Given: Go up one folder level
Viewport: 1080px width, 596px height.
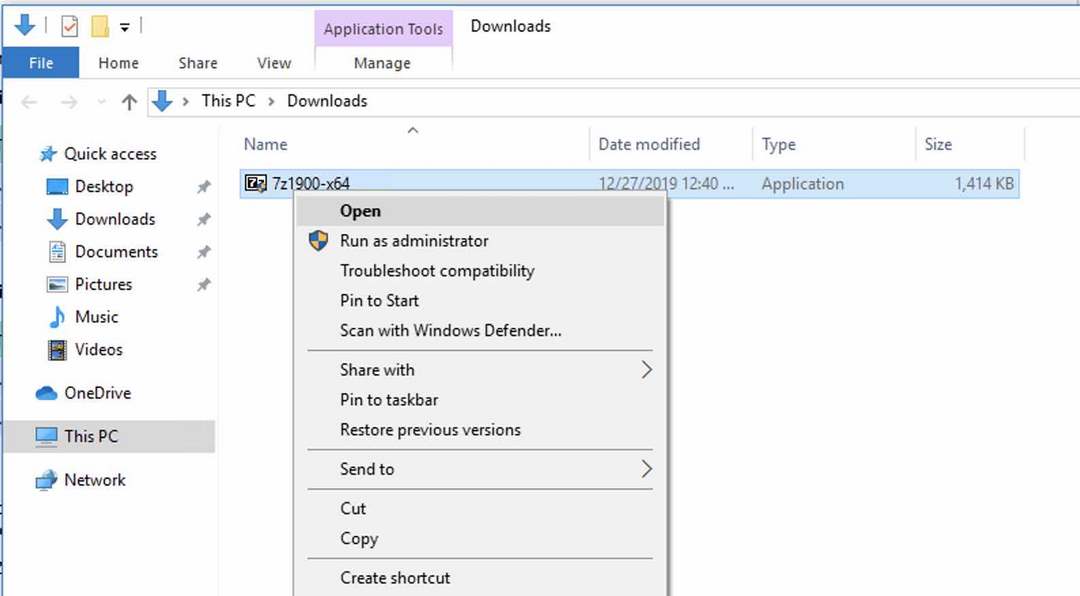Looking at the screenshot, I should coord(129,102).
